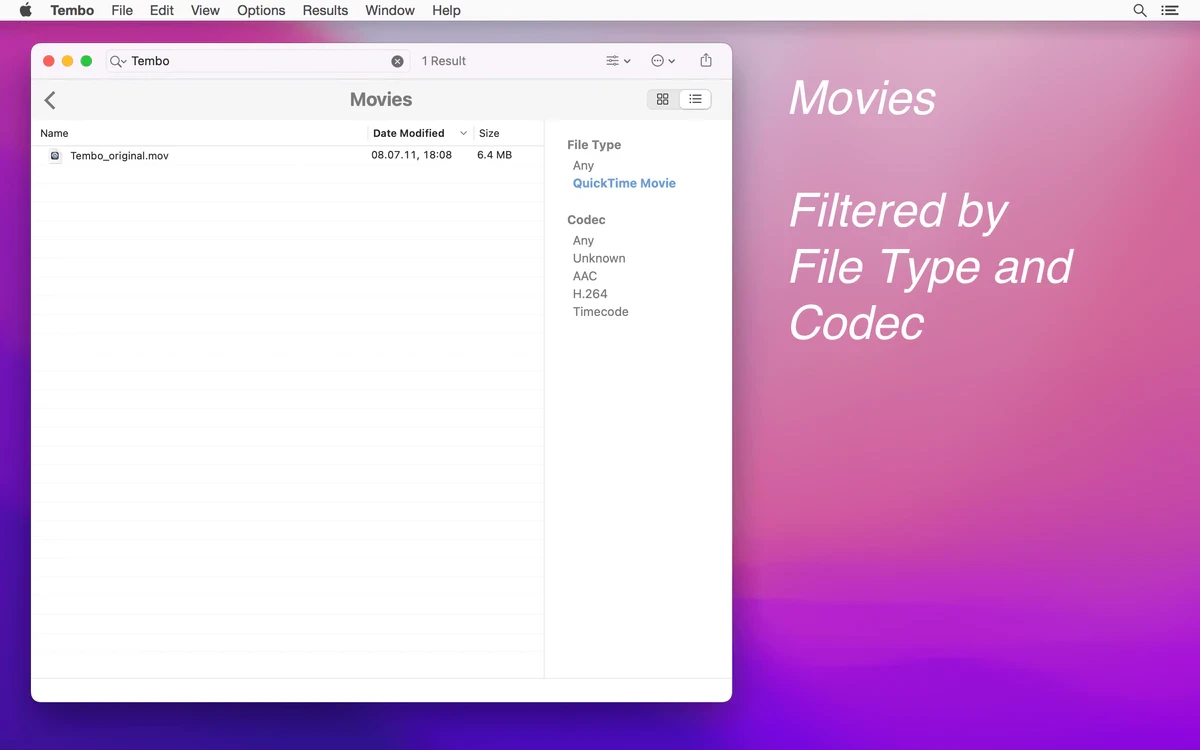Image resolution: width=1200 pixels, height=750 pixels.
Task: Sort by Date Modified column
Action: click(x=409, y=133)
